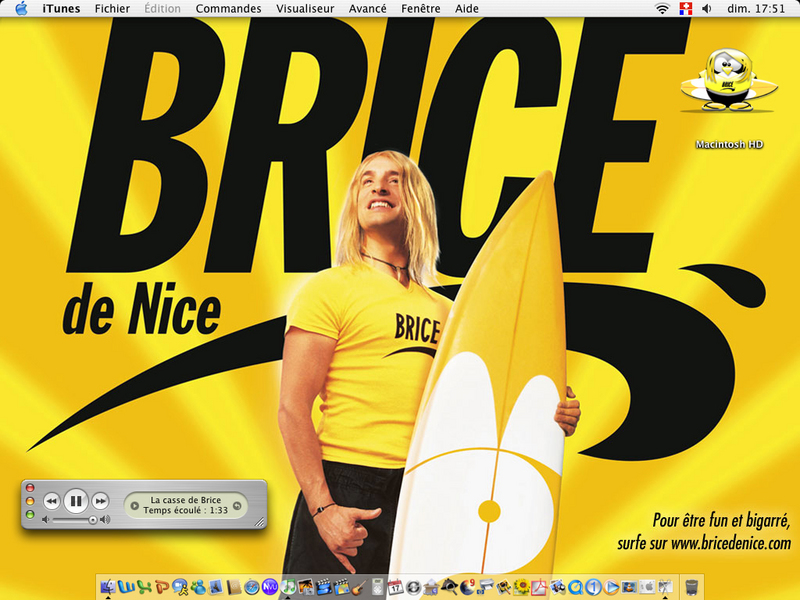Click the iTunes volume slider knob
This screenshot has width=800, height=600.
[x=93, y=520]
